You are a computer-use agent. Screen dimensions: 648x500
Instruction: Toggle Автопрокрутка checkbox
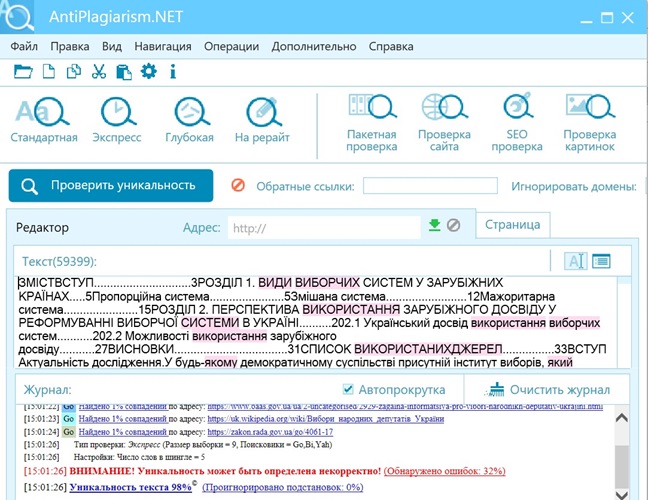[x=348, y=389]
